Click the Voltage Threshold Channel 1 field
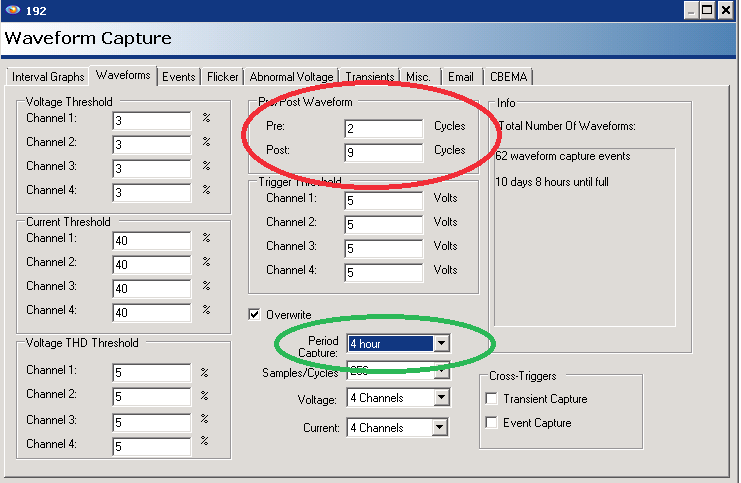 (152, 121)
